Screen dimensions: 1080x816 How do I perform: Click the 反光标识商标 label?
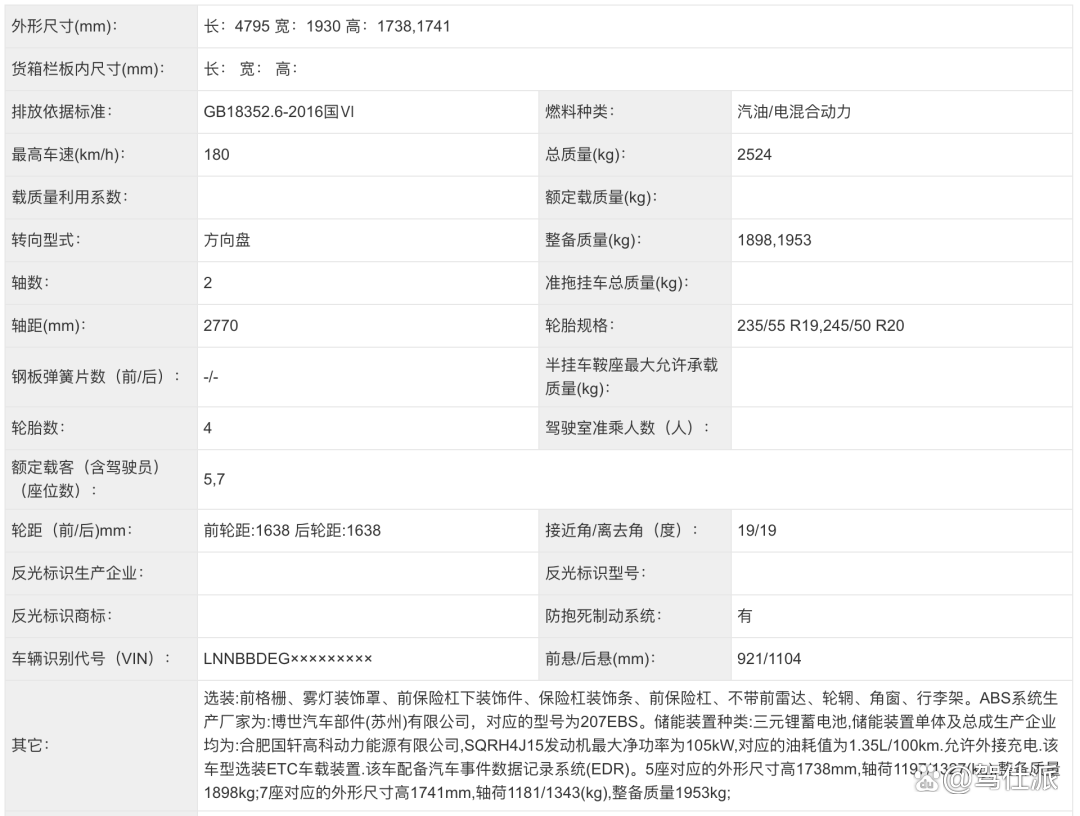(x=61, y=616)
